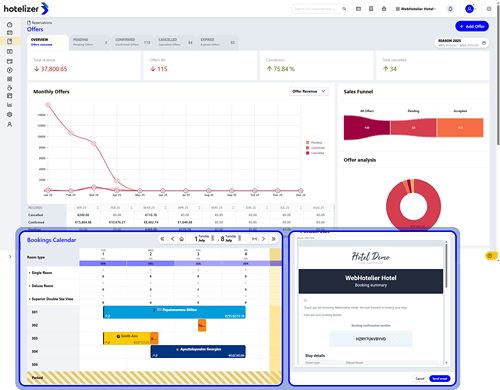Open the start date 1 July picker
The height and width of the screenshot is (390, 500).
coord(204,239)
